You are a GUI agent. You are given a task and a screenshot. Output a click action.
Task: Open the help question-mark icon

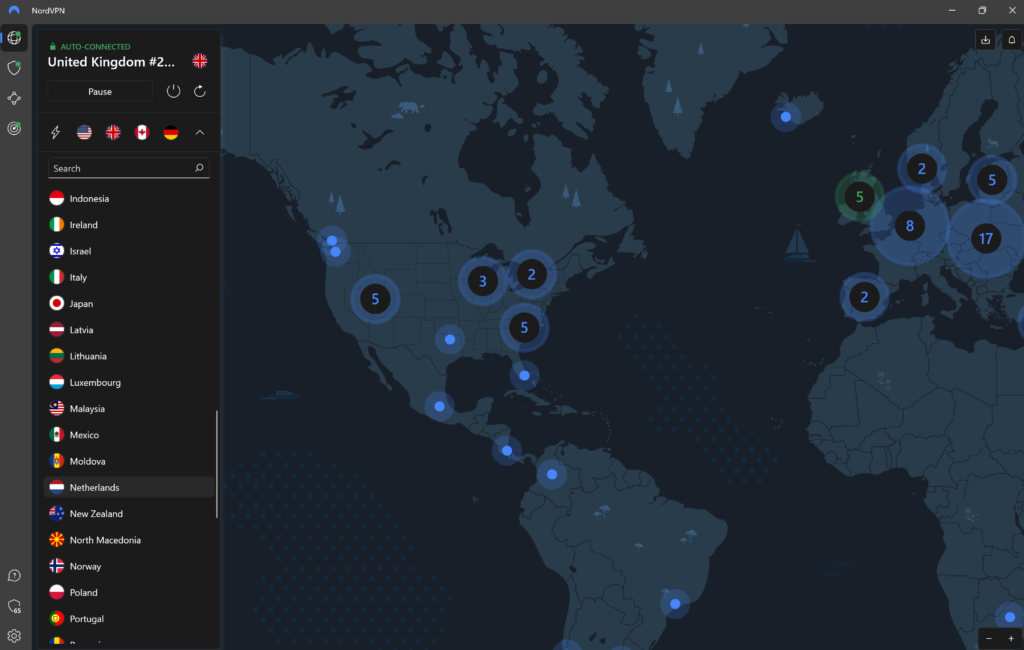14,576
